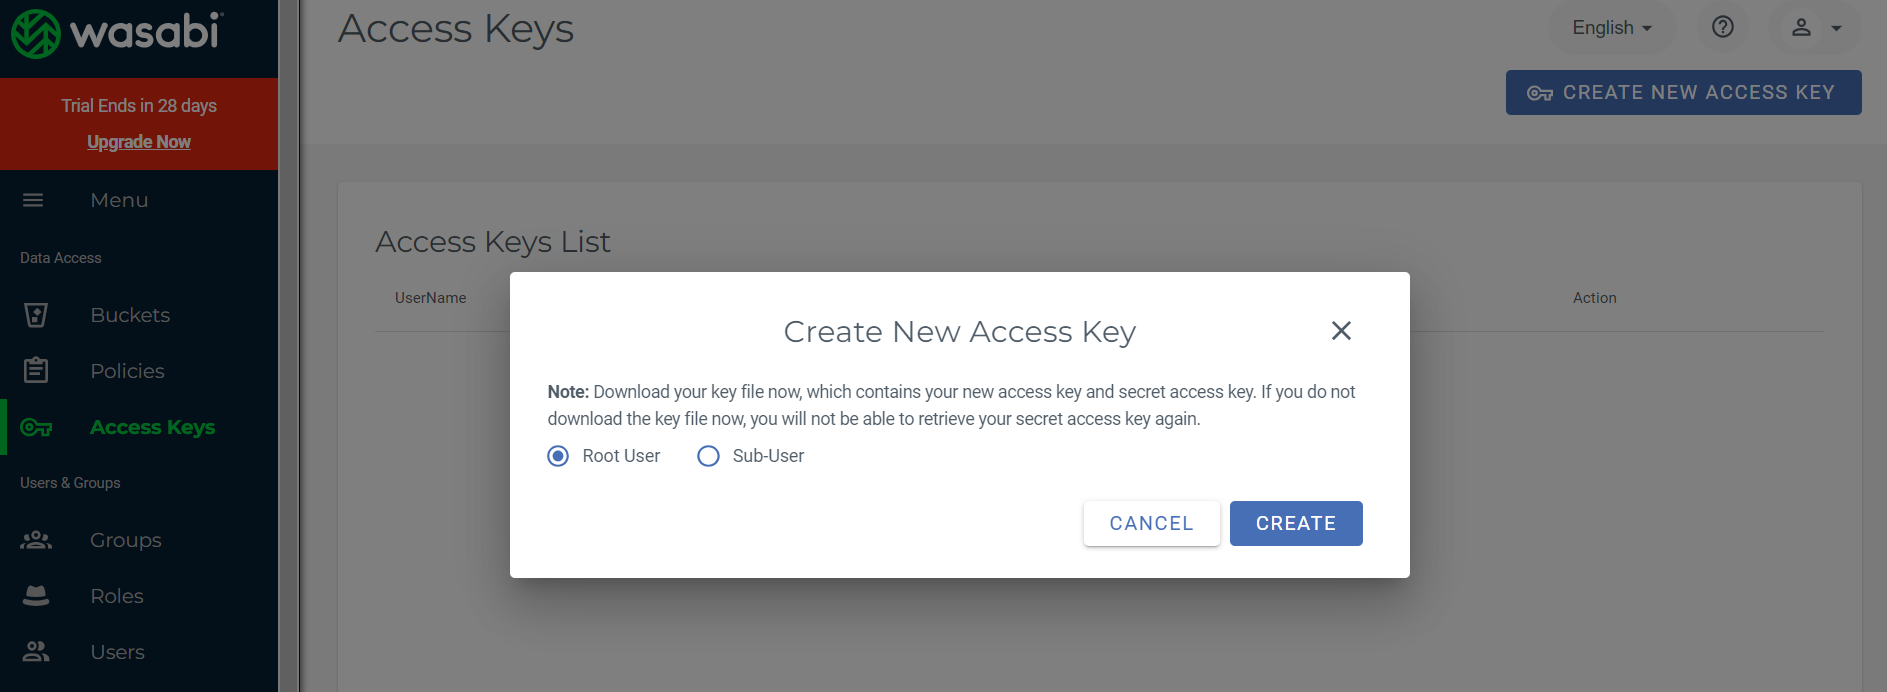Image resolution: width=1887 pixels, height=692 pixels.
Task: Click the Roles hat icon
Action: (36, 596)
